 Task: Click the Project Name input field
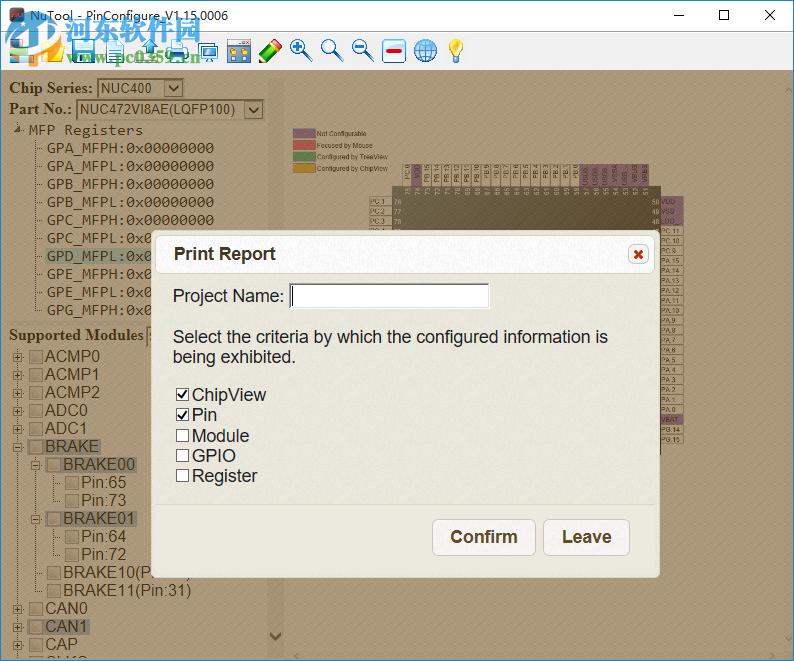pyautogui.click(x=389, y=296)
